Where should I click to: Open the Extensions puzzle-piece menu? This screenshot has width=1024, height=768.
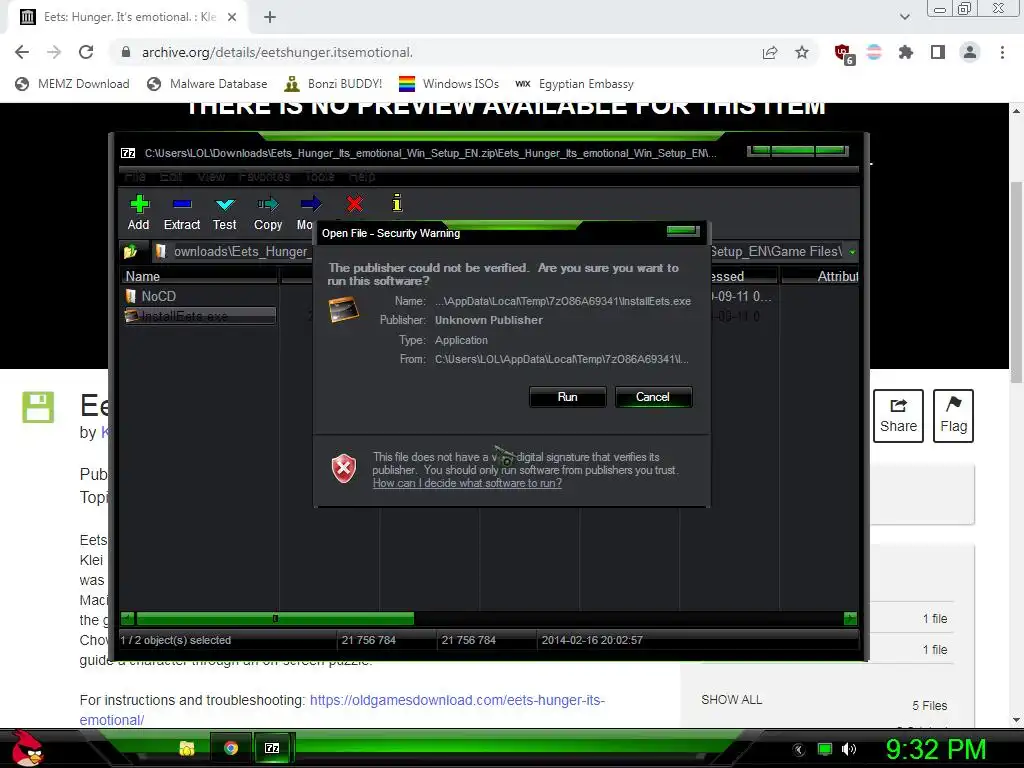(906, 52)
